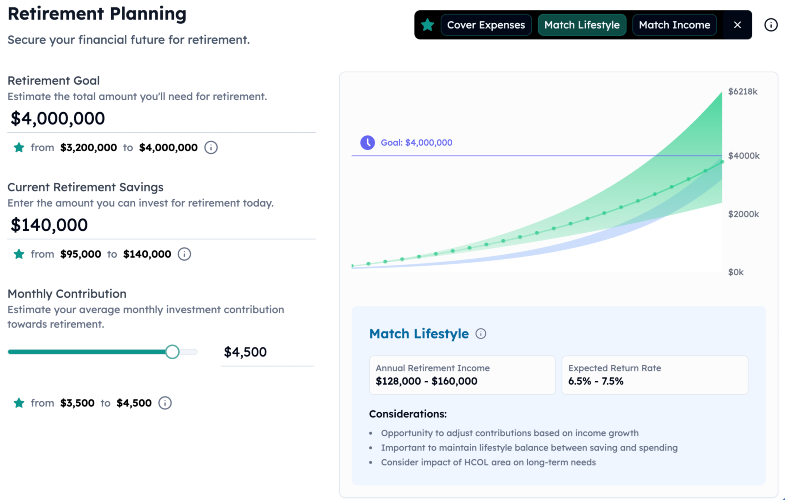
Task: Click the star beside $3,500 contribution range
Action: coord(19,403)
